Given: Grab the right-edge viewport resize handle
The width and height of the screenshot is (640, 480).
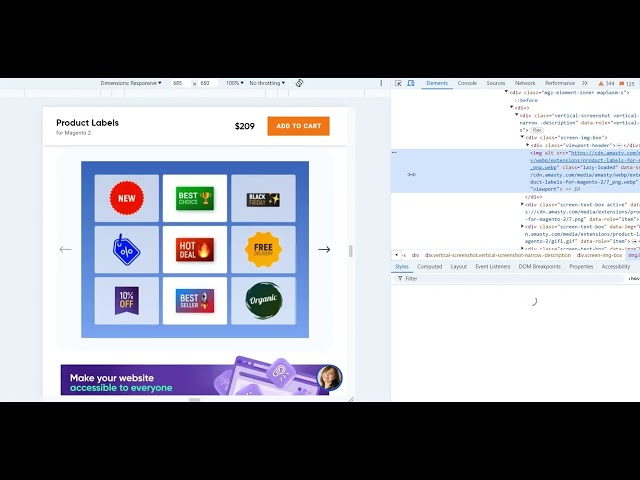Looking at the screenshot, I should 350,251.
